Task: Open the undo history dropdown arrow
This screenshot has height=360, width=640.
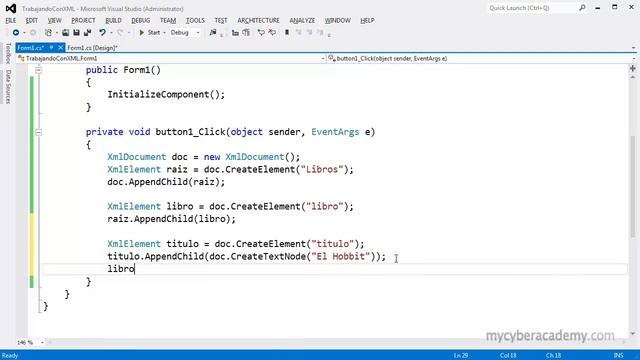Action: tap(111, 33)
